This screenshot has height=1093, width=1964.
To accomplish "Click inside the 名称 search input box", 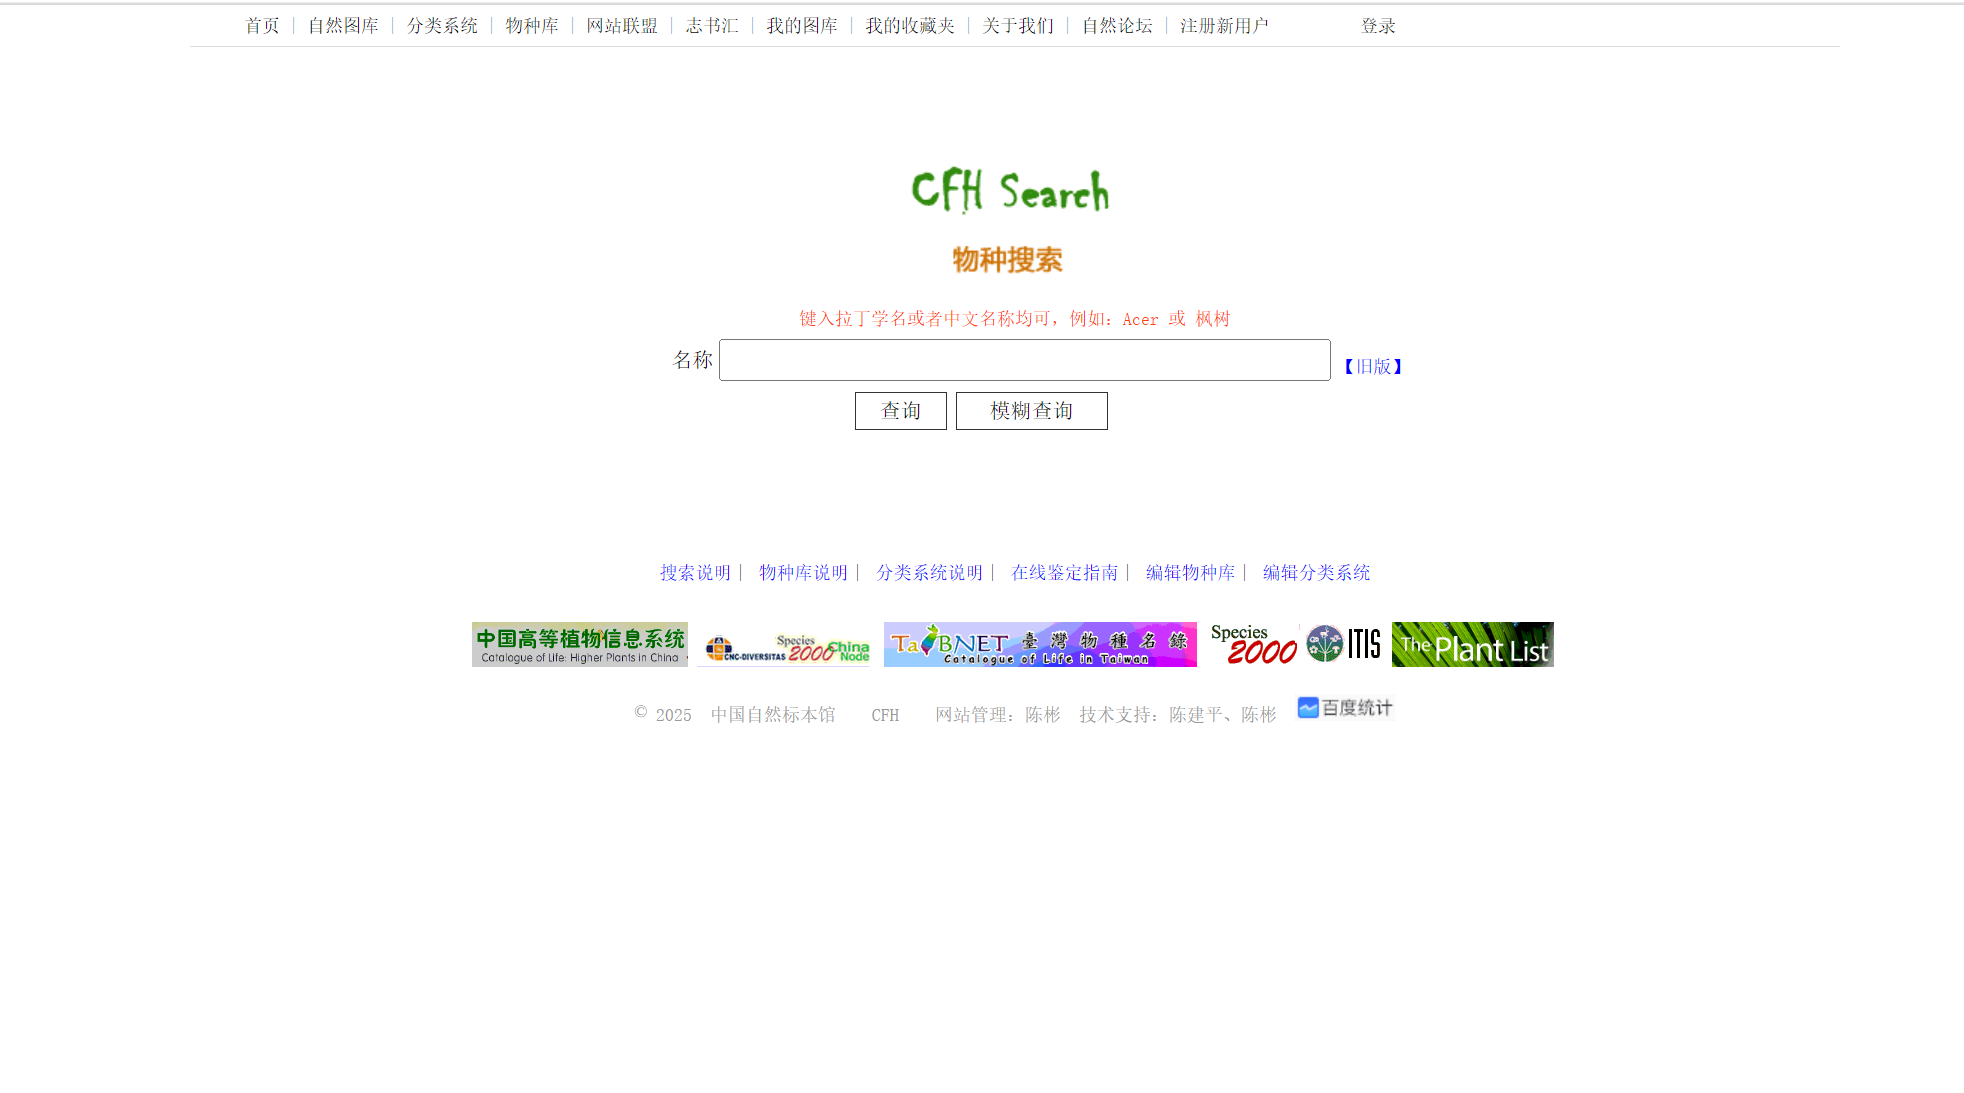I will pos(1024,360).
